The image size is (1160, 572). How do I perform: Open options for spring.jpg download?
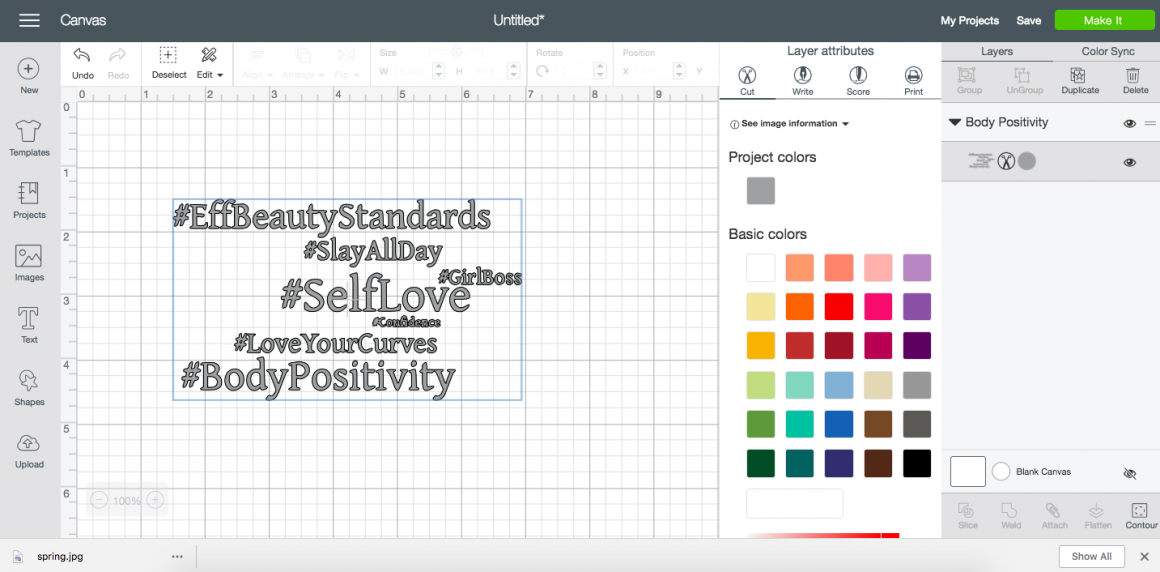point(177,556)
